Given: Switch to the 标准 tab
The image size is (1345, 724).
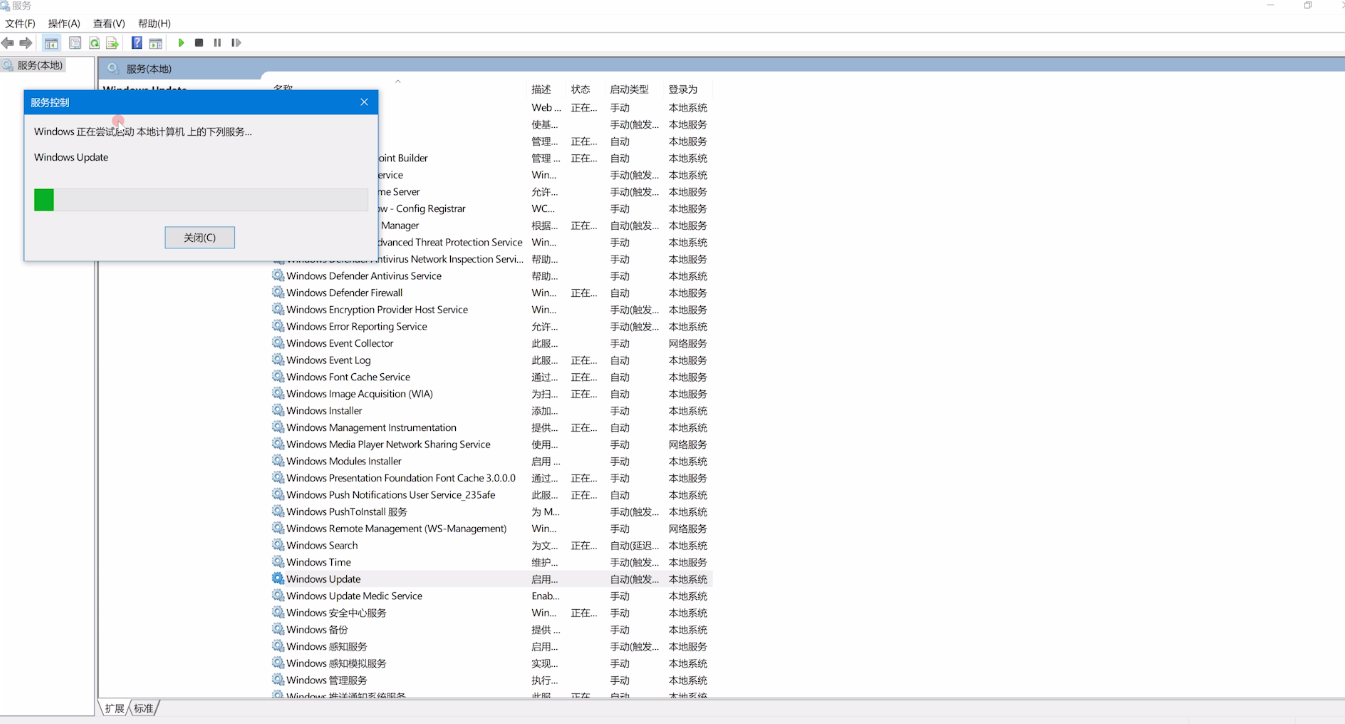Looking at the screenshot, I should (x=144, y=708).
